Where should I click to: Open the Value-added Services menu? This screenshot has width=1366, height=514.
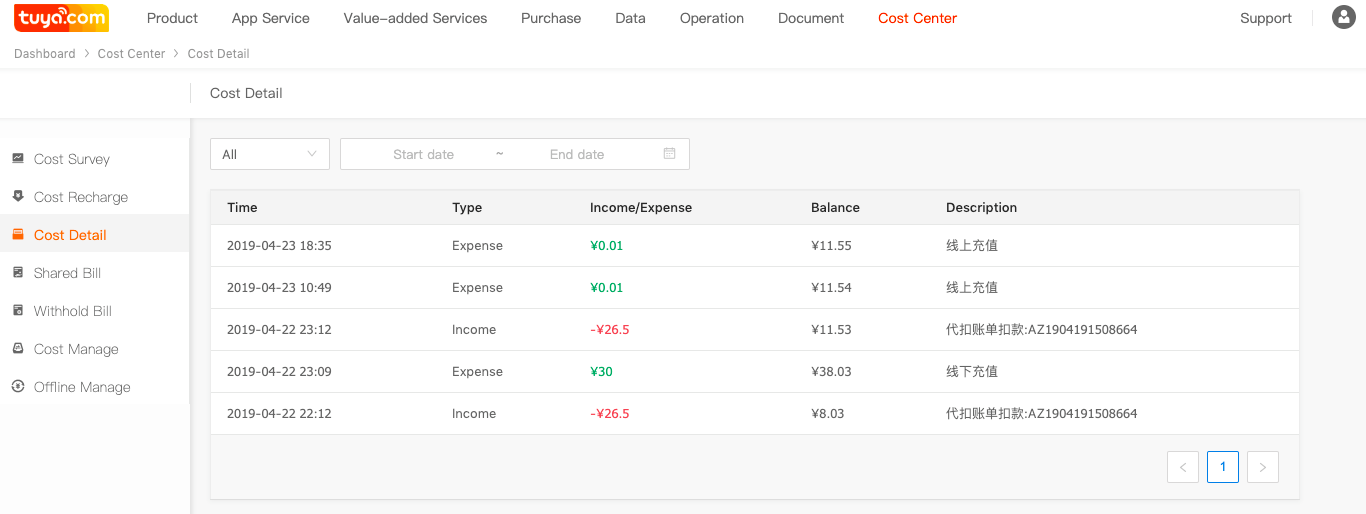[x=415, y=18]
